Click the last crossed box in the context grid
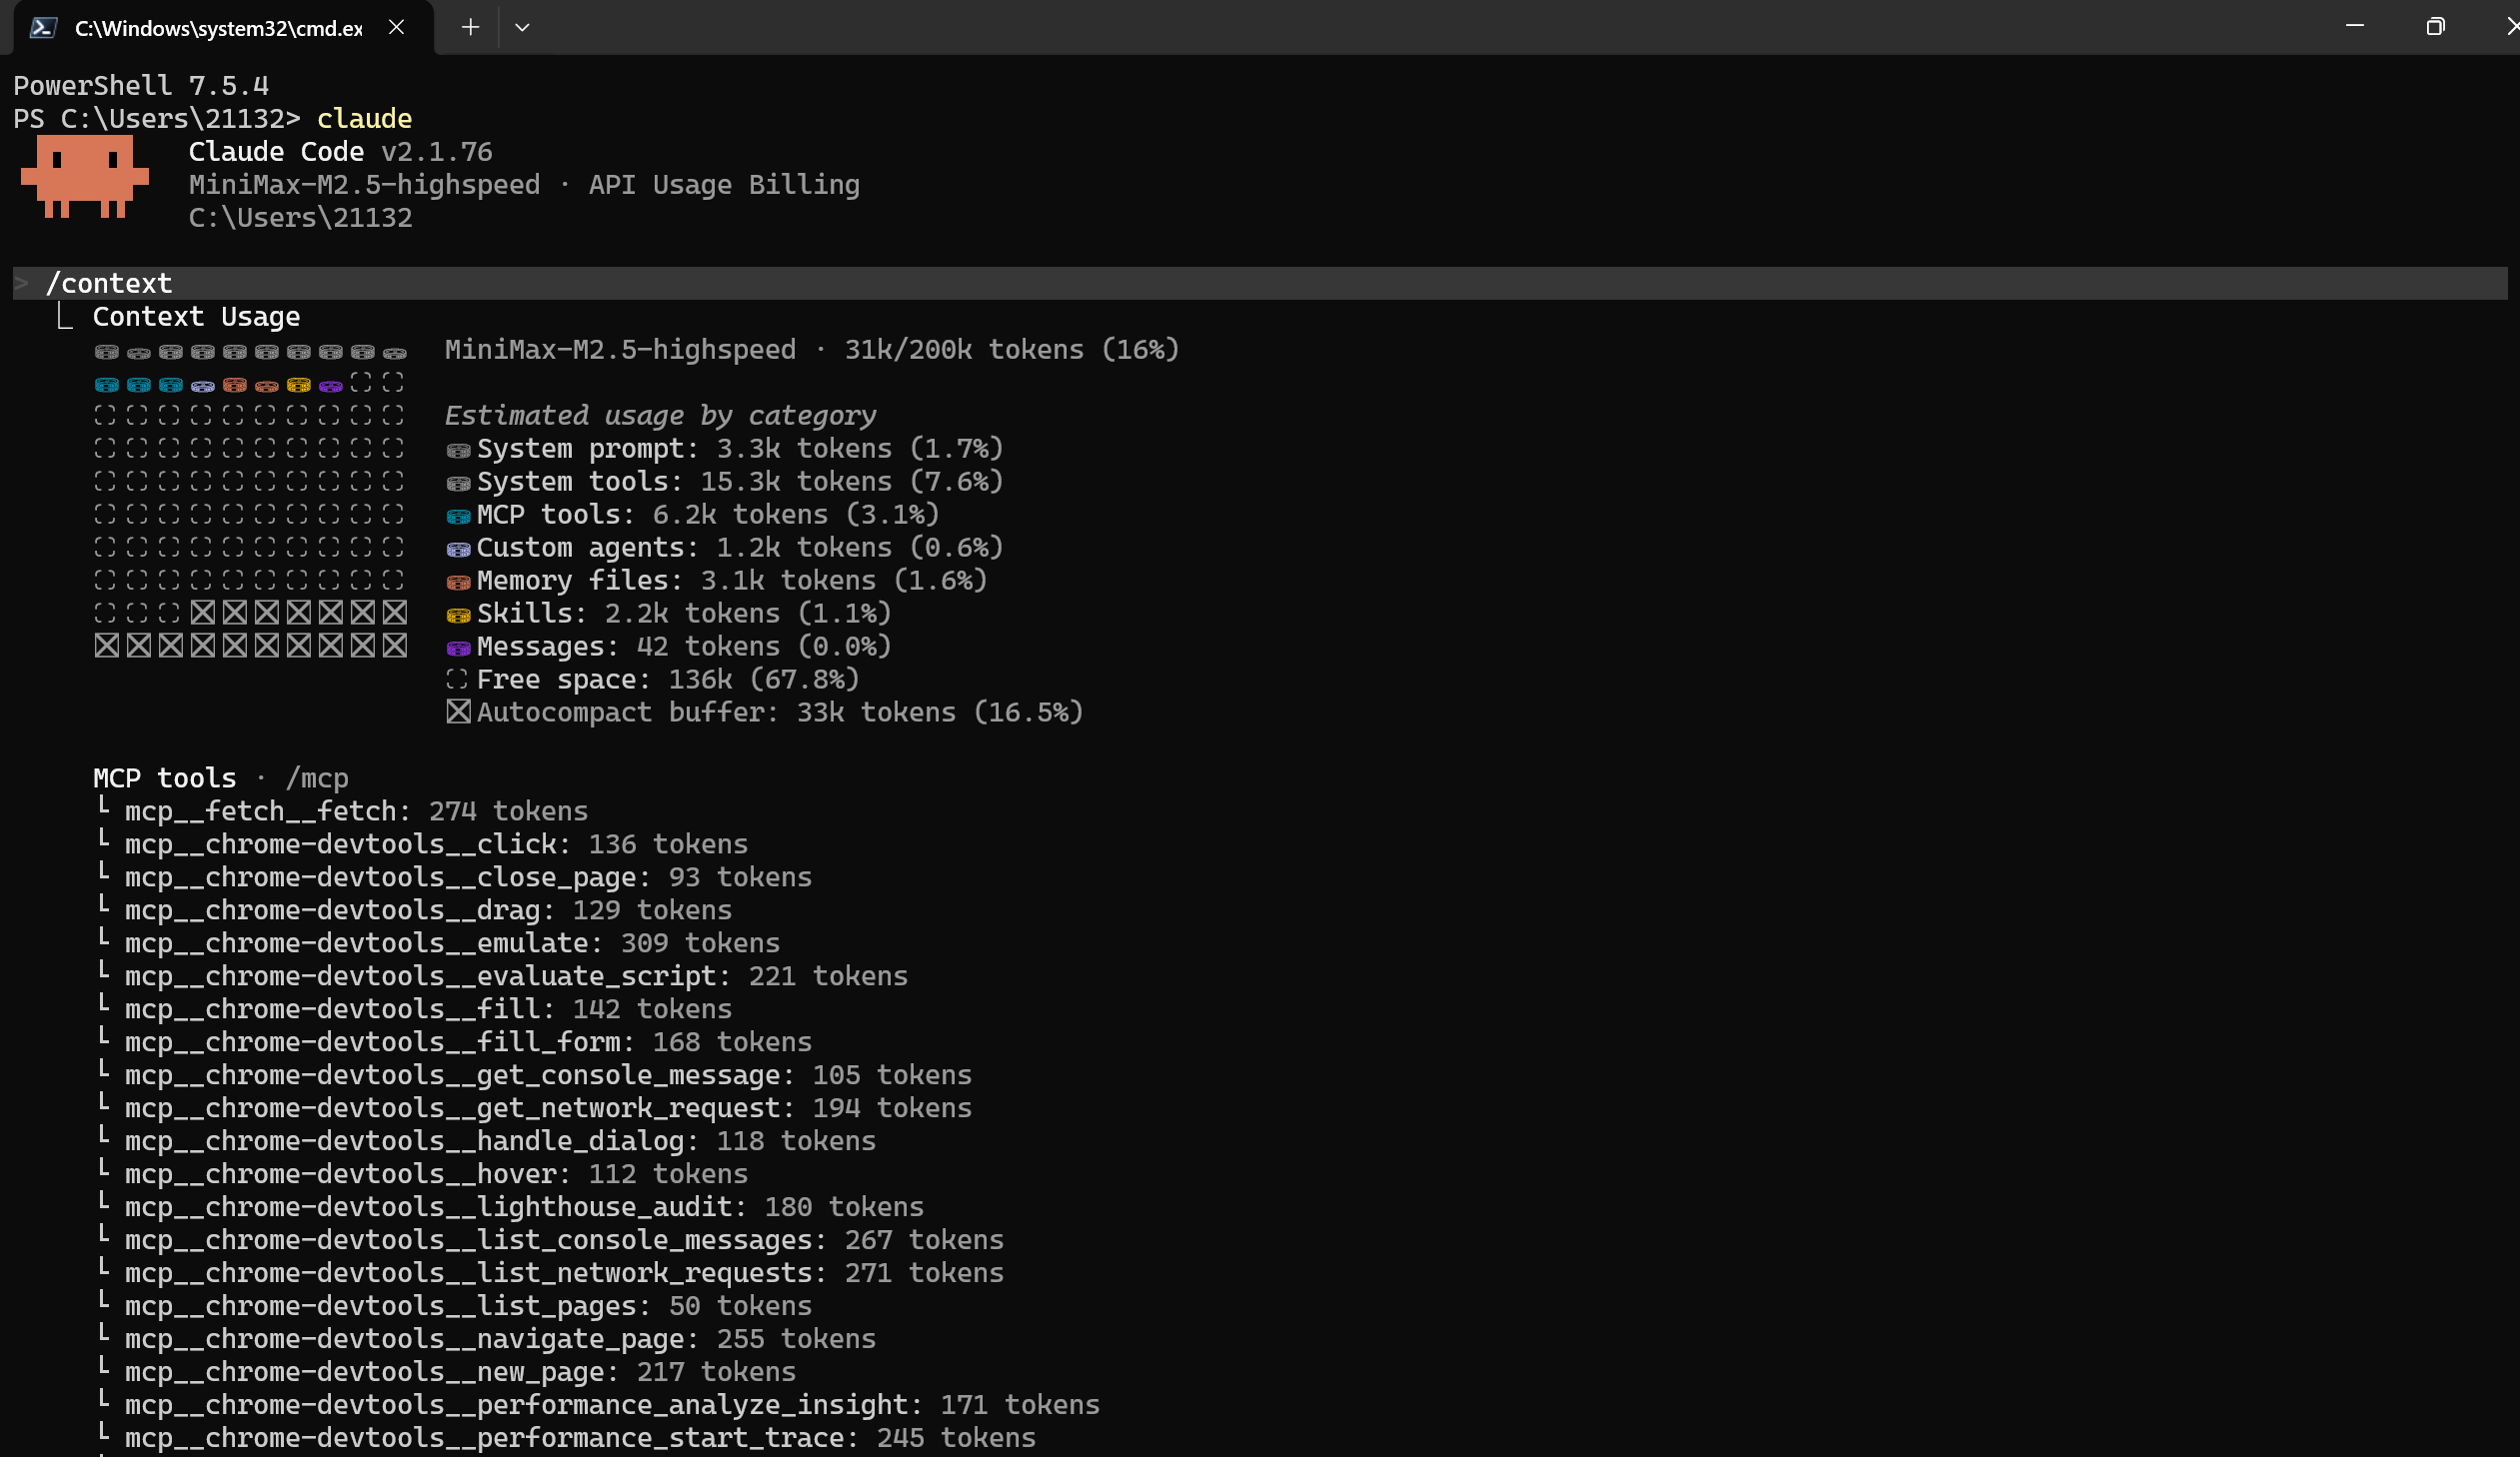Viewport: 2520px width, 1457px height. point(395,646)
